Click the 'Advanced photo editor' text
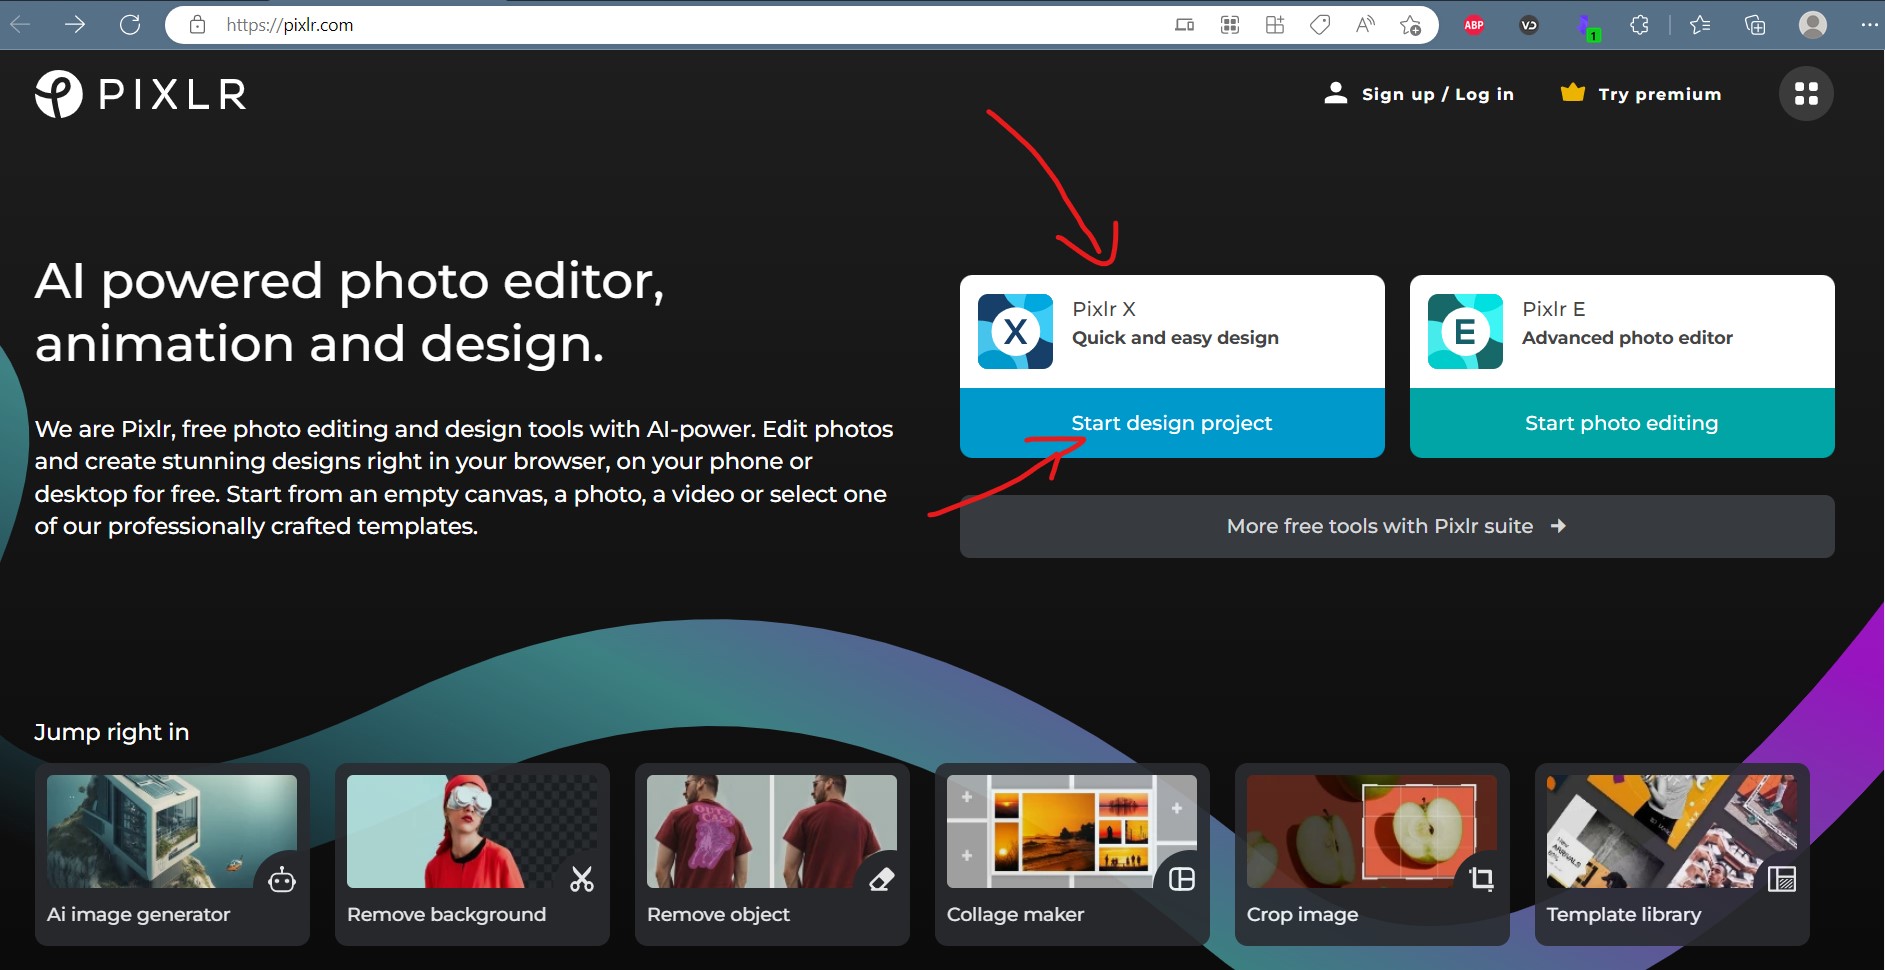Screen dimensions: 1885x970 1627,338
